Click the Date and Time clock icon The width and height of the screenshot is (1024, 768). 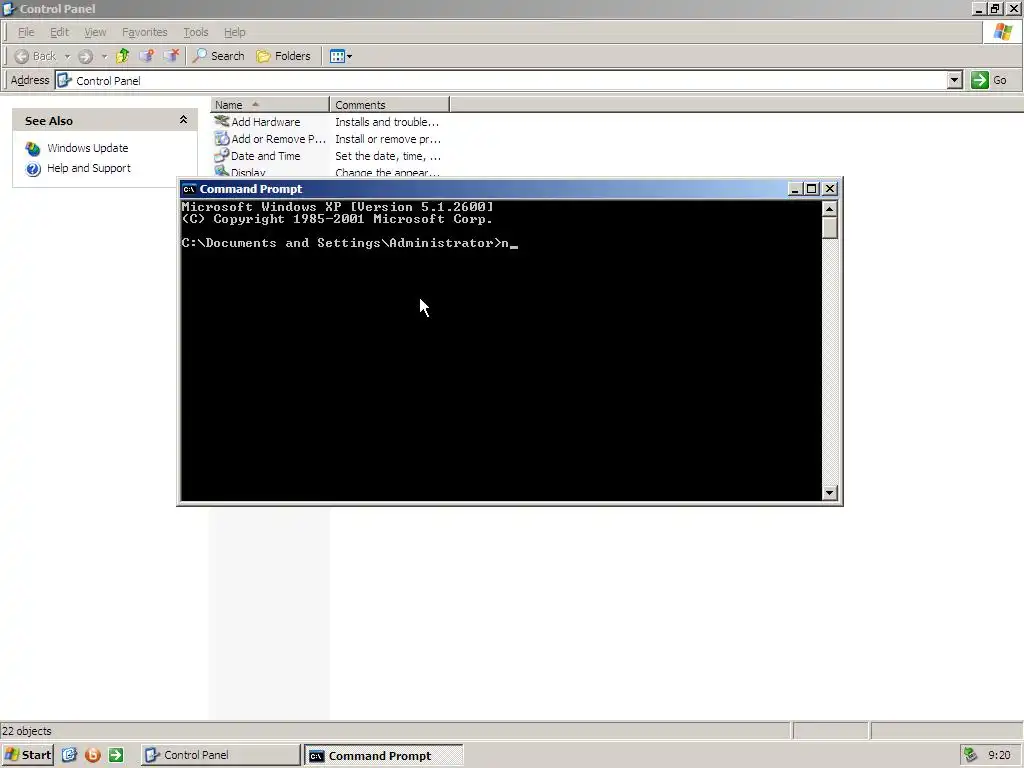click(x=222, y=155)
